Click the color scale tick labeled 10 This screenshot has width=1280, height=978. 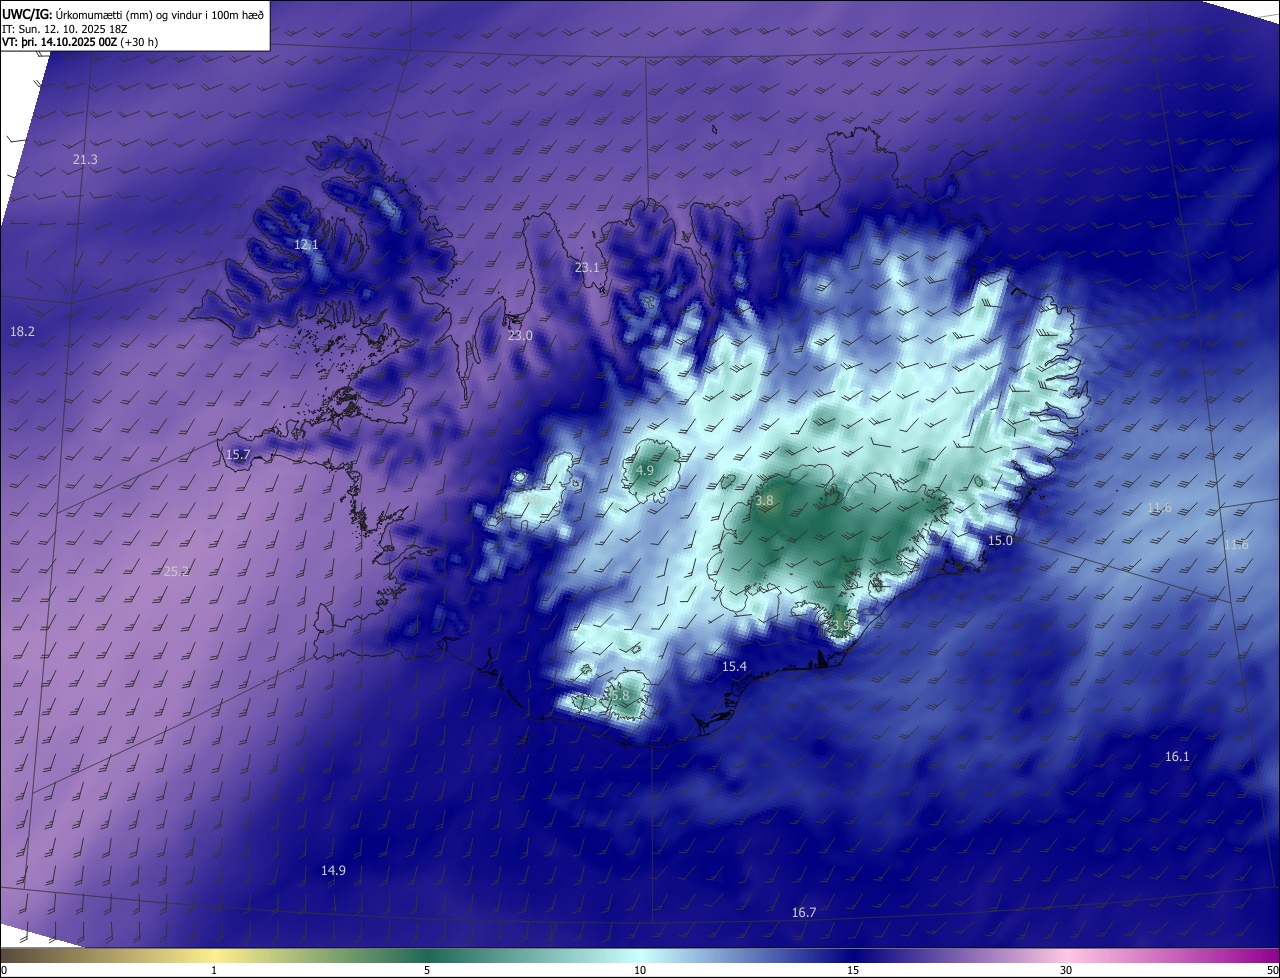pos(640,970)
